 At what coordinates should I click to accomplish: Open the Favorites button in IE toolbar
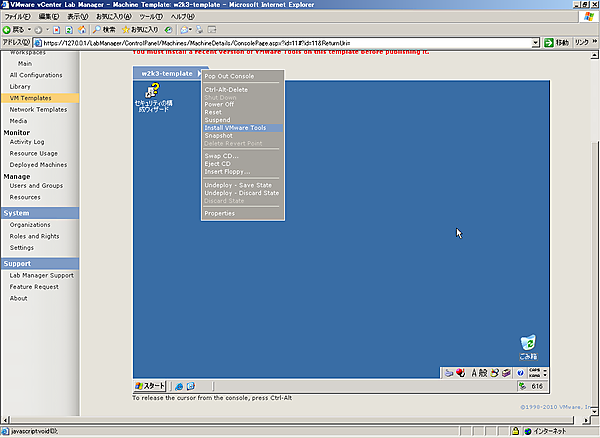[142, 30]
